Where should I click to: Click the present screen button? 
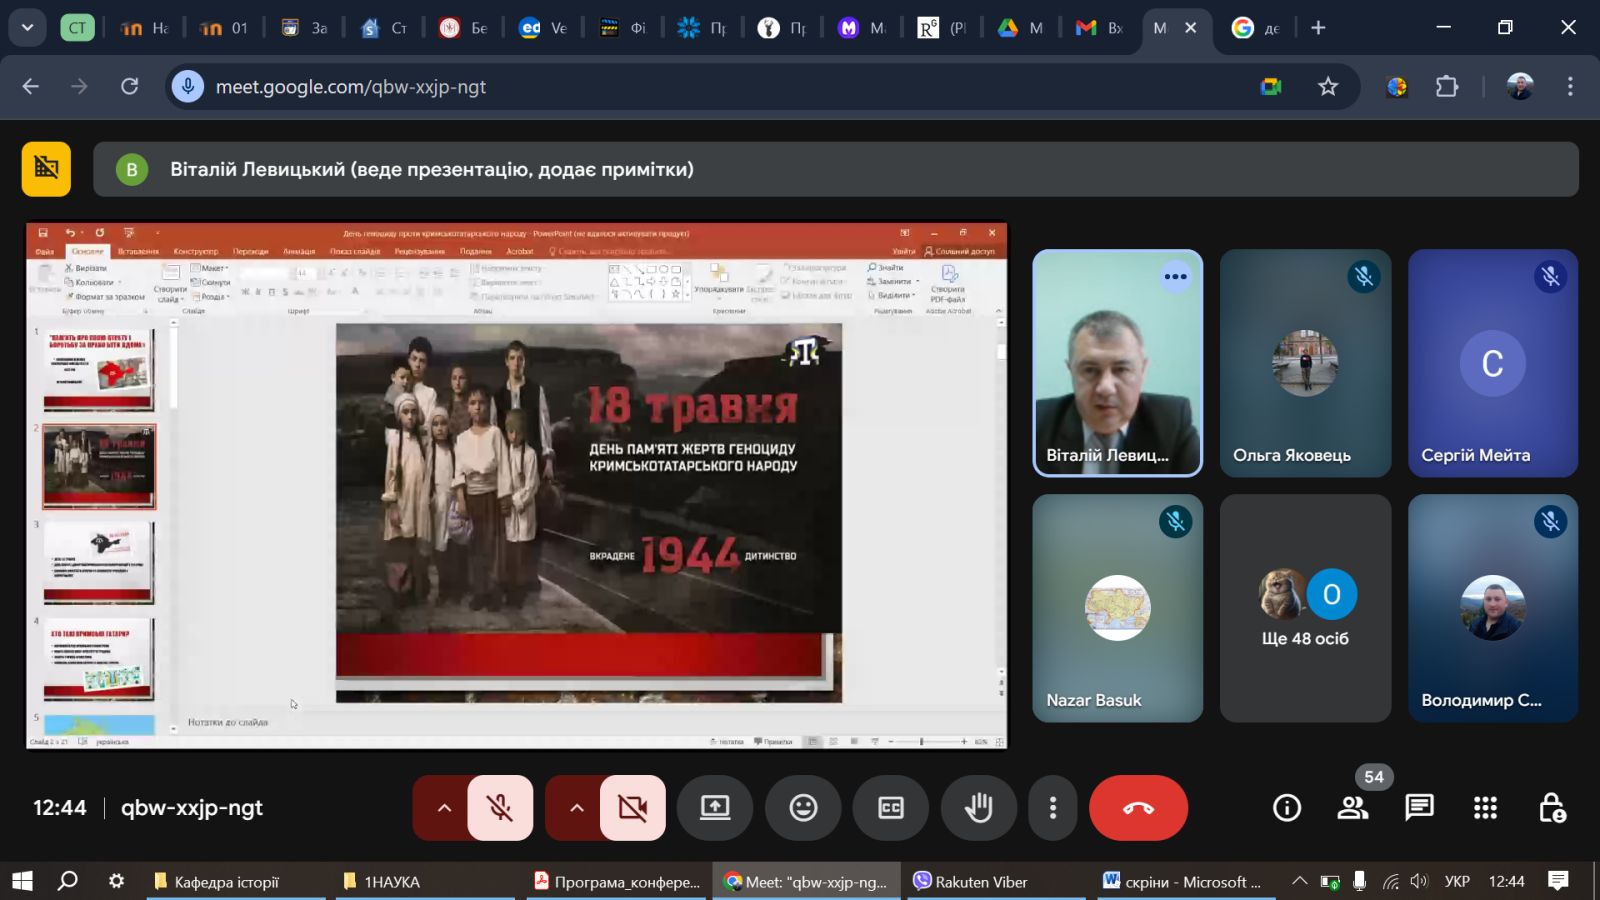715,808
